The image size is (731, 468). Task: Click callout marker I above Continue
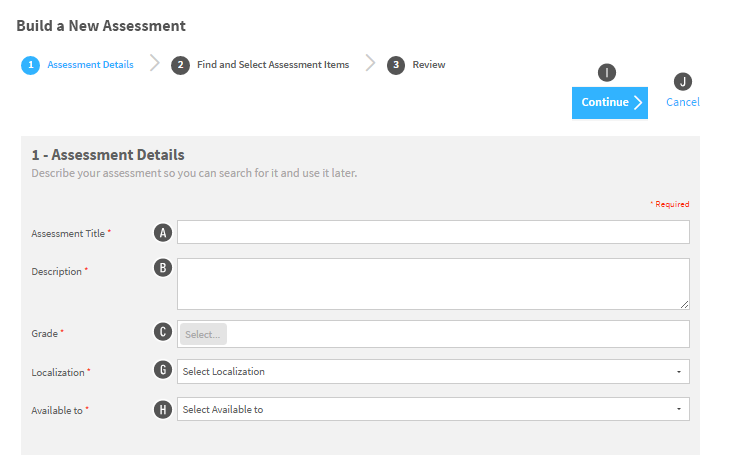pos(607,73)
